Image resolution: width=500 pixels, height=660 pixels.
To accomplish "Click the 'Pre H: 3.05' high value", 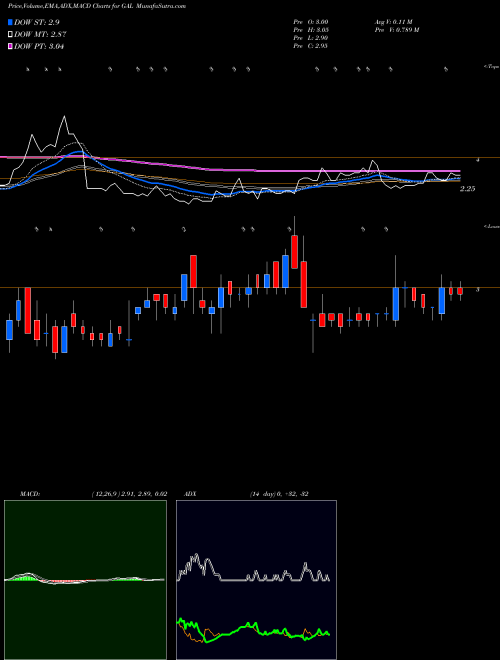I will (311, 30).
